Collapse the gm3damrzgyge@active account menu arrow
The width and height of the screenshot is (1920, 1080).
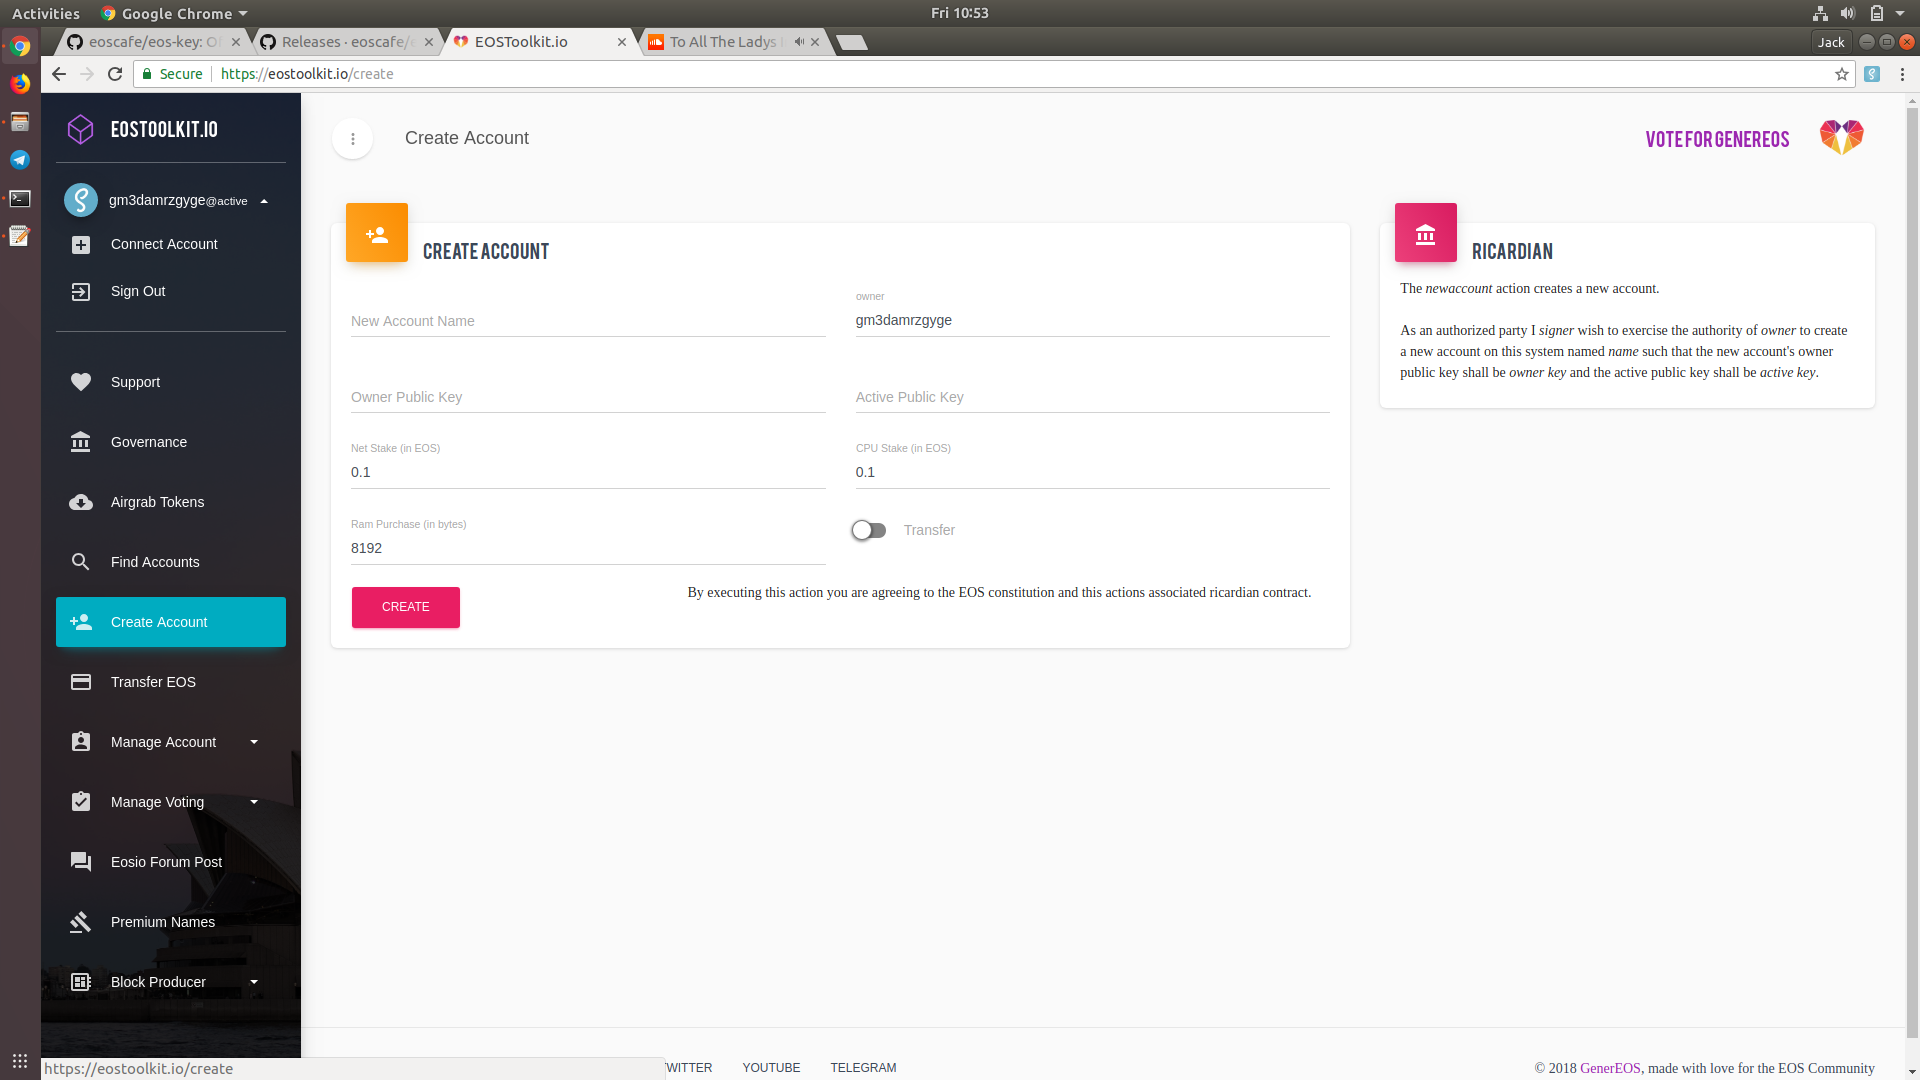click(264, 201)
